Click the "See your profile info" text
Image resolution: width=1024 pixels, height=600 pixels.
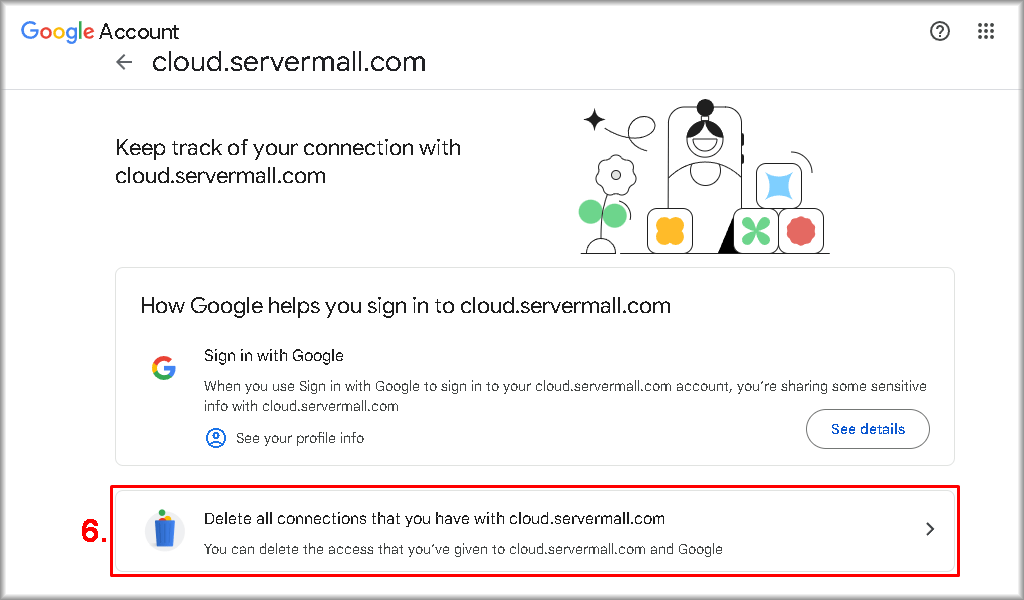coord(300,438)
